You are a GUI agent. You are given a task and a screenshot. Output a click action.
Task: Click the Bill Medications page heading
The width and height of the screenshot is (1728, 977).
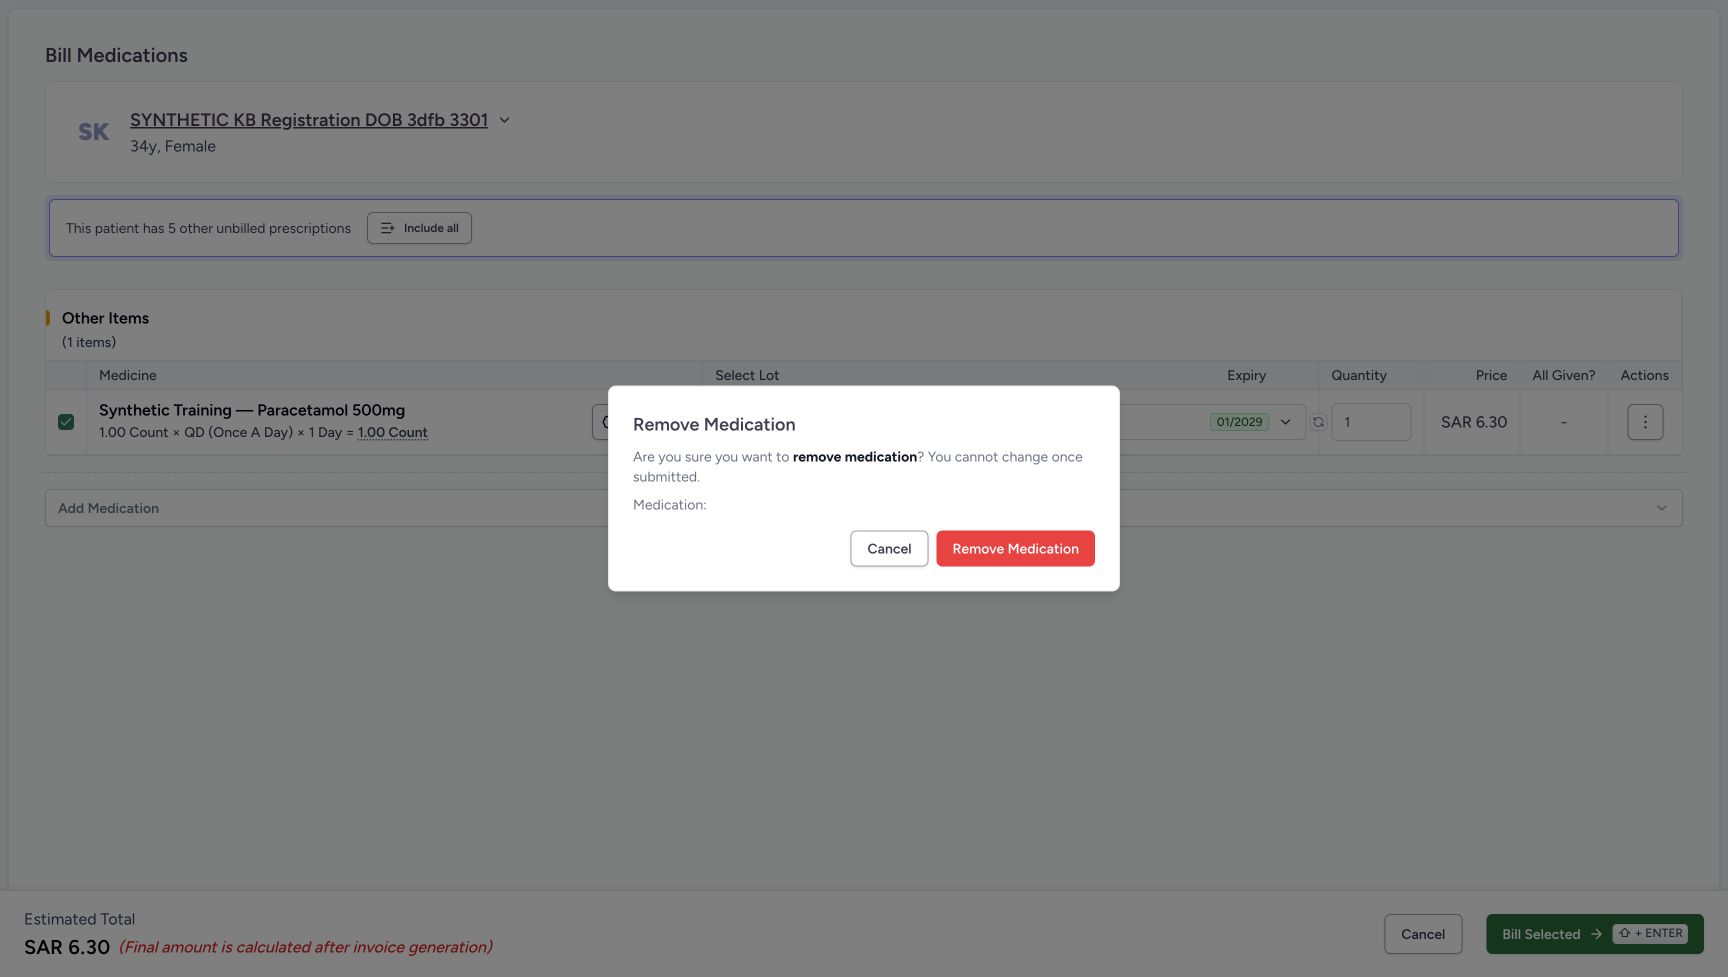pyautogui.click(x=116, y=55)
